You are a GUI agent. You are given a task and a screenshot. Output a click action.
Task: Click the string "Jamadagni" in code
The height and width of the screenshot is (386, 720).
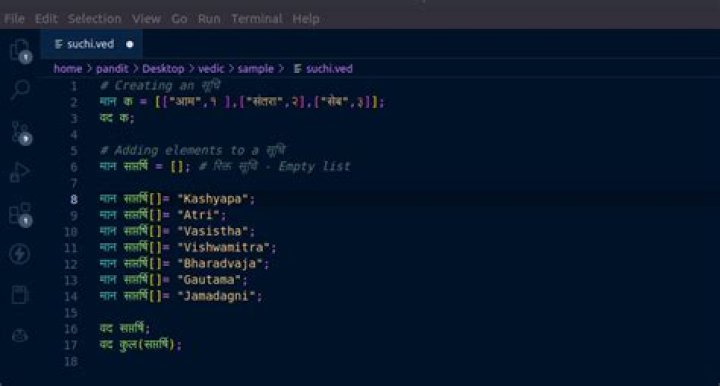[x=216, y=296]
